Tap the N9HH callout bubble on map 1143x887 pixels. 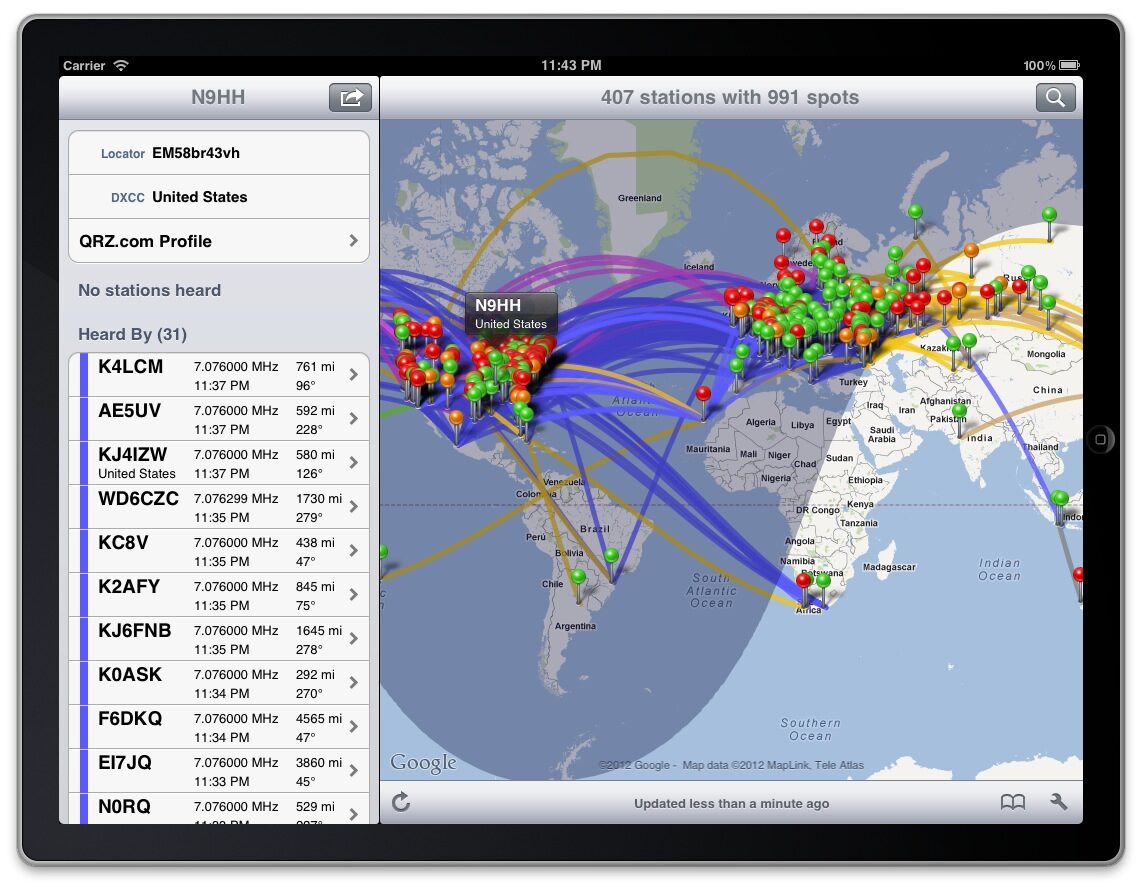click(x=511, y=313)
